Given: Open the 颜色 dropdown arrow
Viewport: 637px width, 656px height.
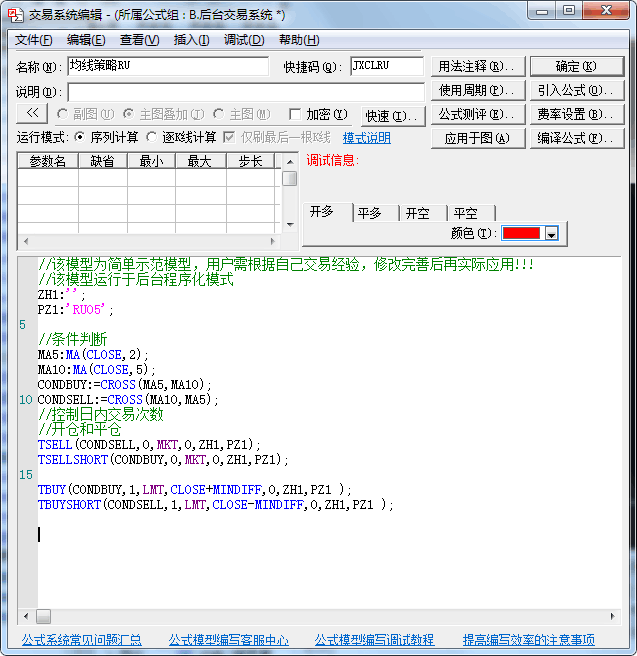Looking at the screenshot, I should 552,233.
